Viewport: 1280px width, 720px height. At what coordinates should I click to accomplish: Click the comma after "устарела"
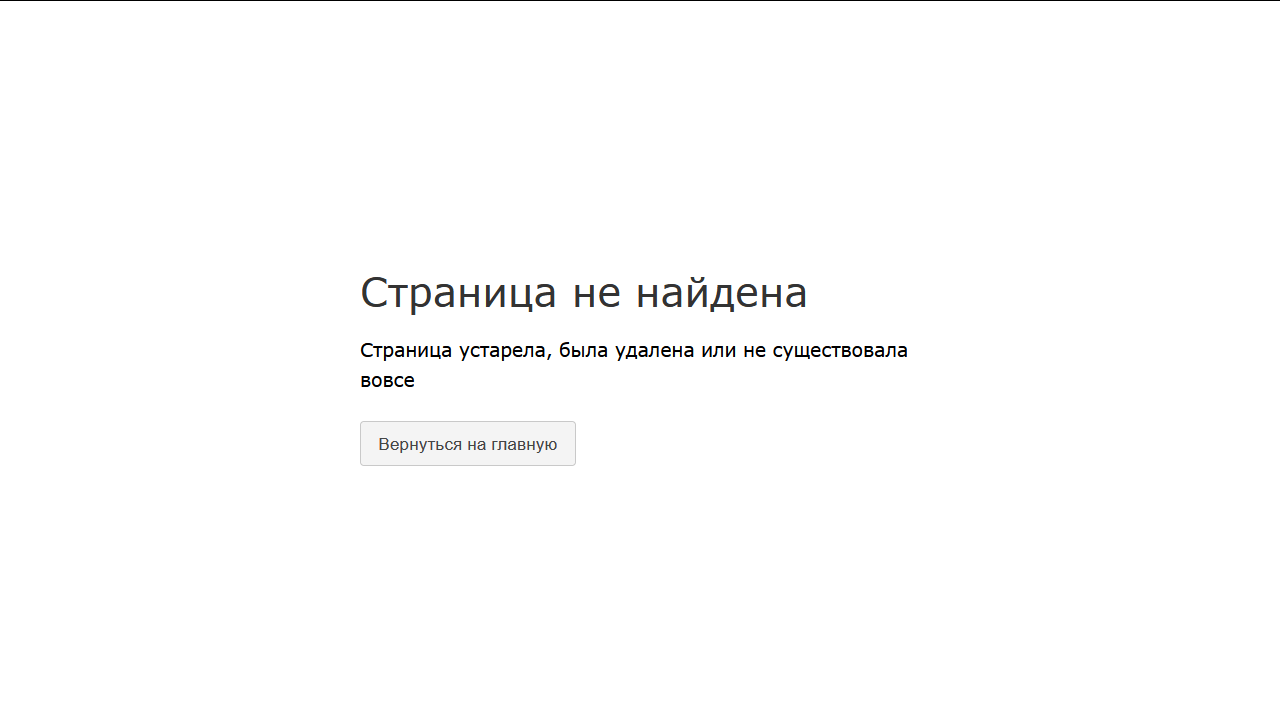click(x=548, y=357)
